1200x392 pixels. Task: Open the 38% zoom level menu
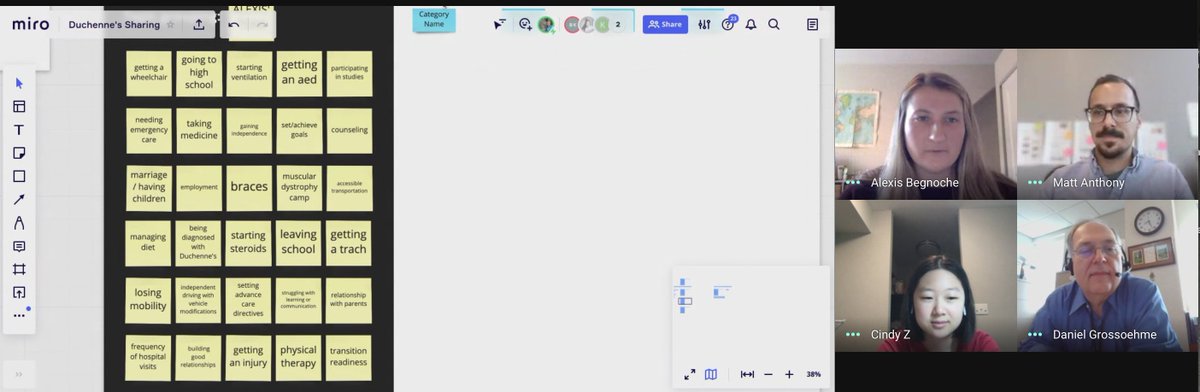(814, 374)
